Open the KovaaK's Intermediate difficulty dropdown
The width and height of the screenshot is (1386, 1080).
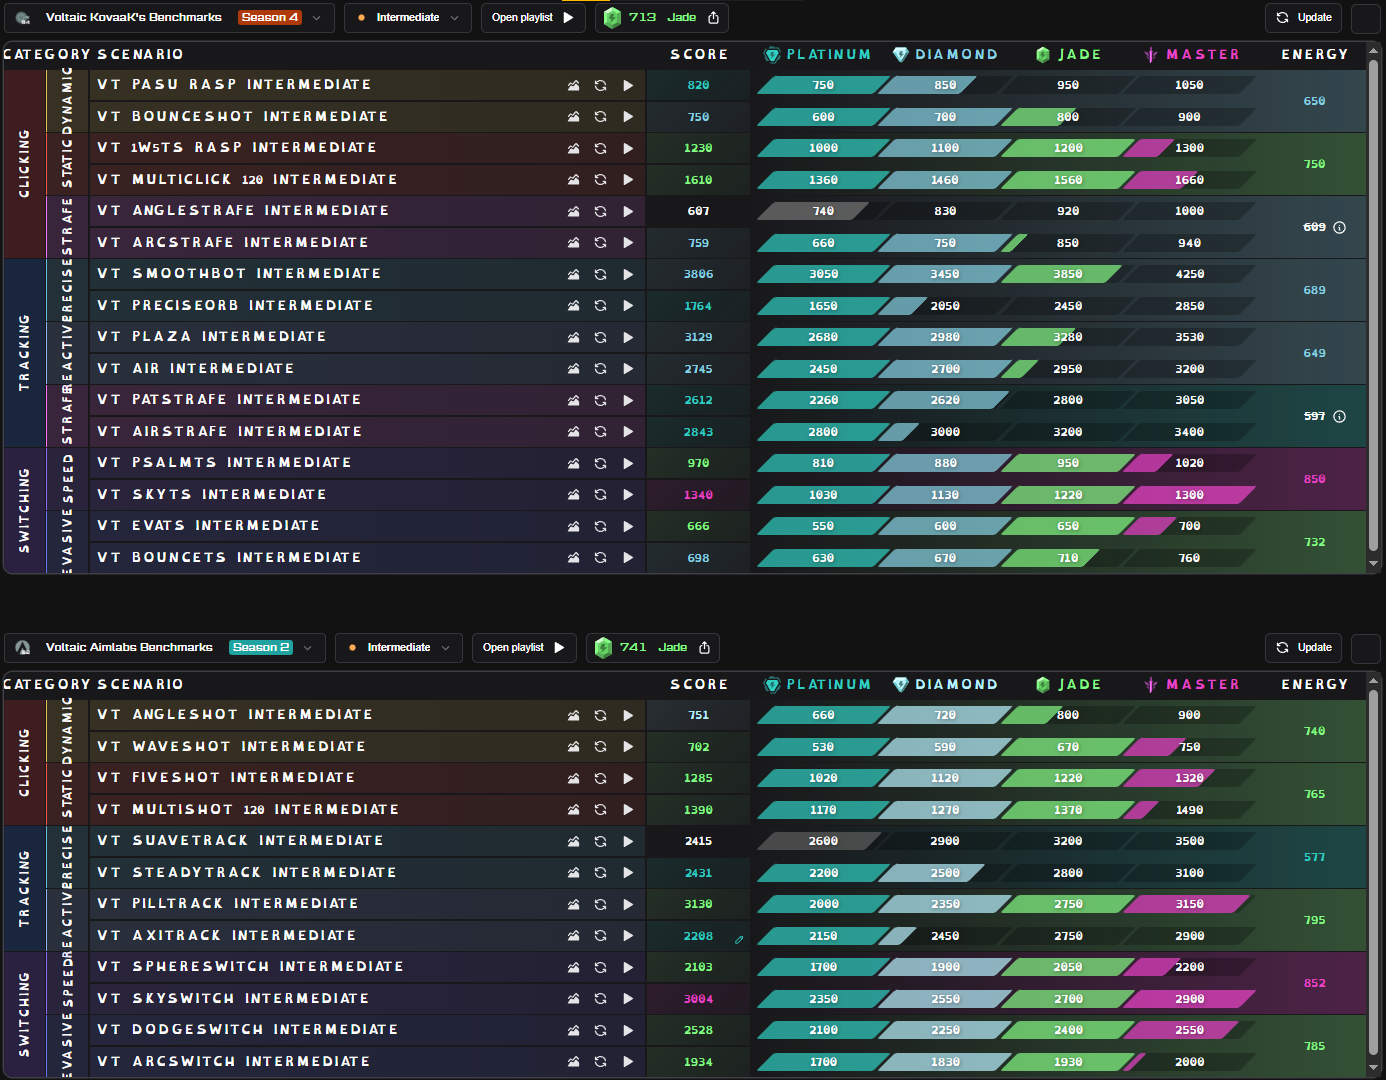coord(408,18)
